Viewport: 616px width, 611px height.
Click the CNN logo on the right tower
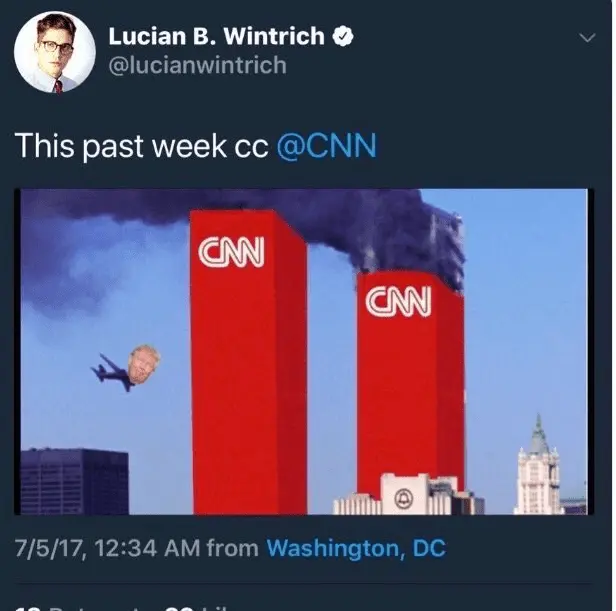[x=398, y=301]
